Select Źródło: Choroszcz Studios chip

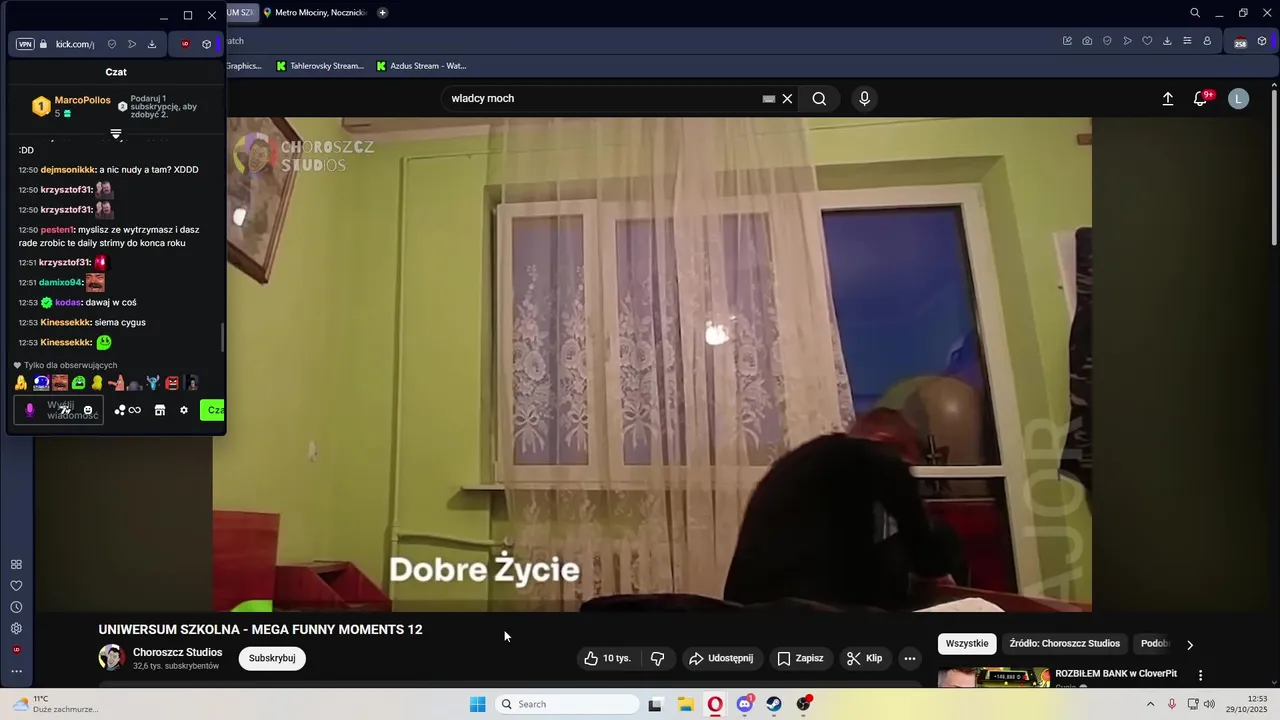[x=1064, y=643]
